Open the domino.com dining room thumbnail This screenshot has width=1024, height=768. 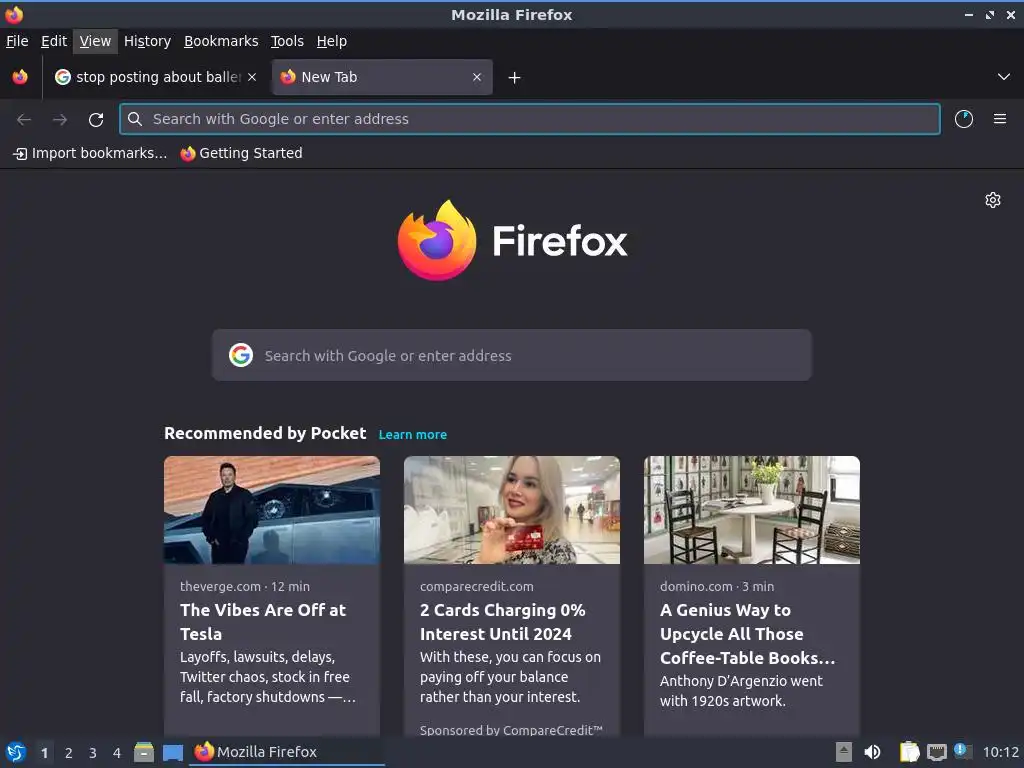(752, 510)
